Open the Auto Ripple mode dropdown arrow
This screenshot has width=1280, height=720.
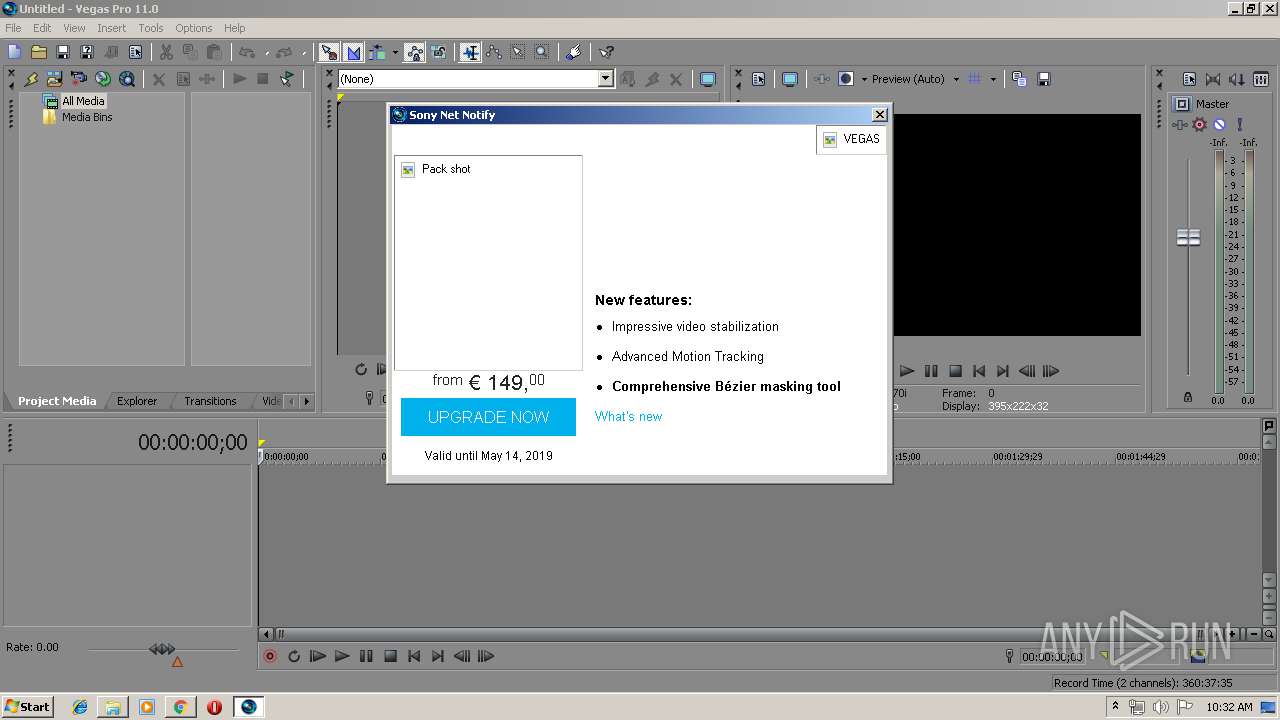(395, 52)
